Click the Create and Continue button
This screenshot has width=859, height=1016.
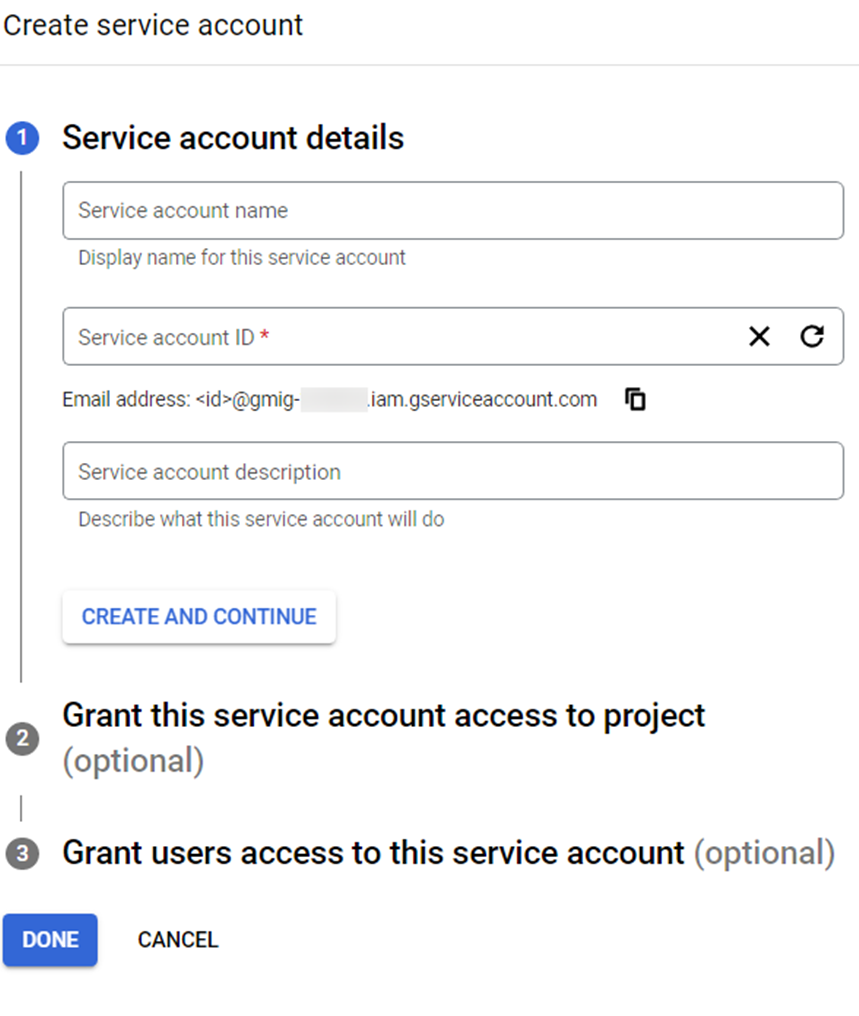pos(198,617)
